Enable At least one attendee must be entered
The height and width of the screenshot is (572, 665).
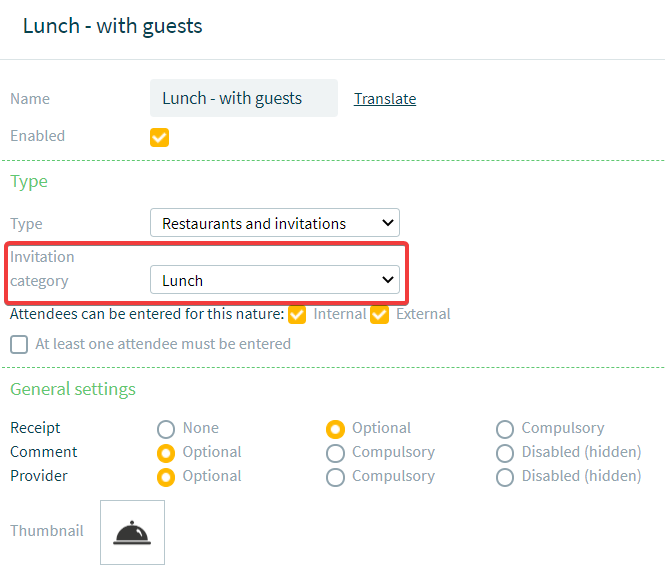(19, 344)
